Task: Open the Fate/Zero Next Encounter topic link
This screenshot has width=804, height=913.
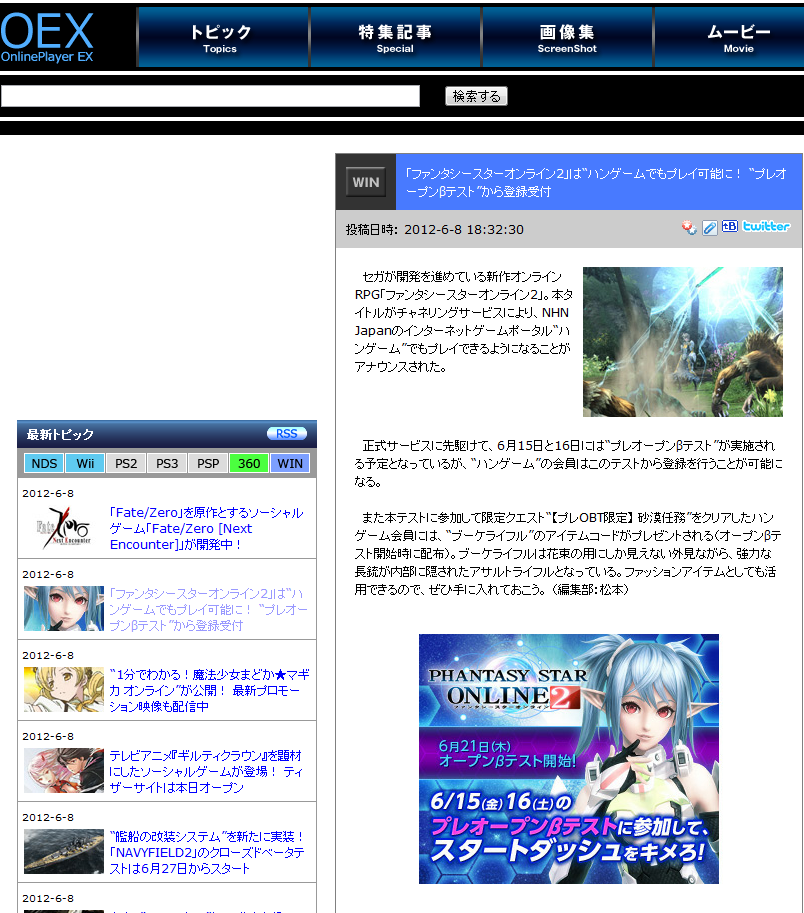Action: tap(207, 529)
